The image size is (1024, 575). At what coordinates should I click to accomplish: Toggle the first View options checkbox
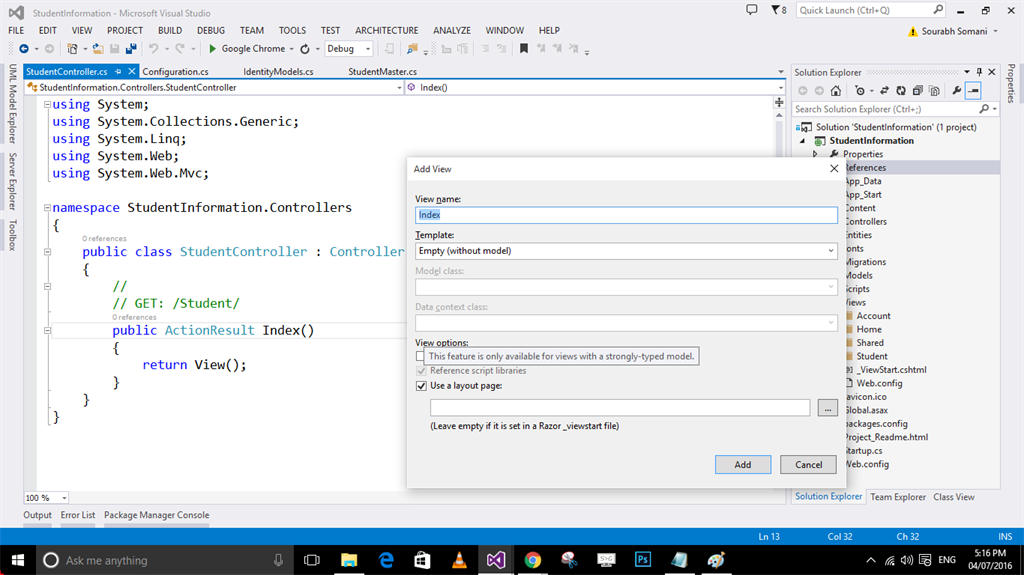420,356
